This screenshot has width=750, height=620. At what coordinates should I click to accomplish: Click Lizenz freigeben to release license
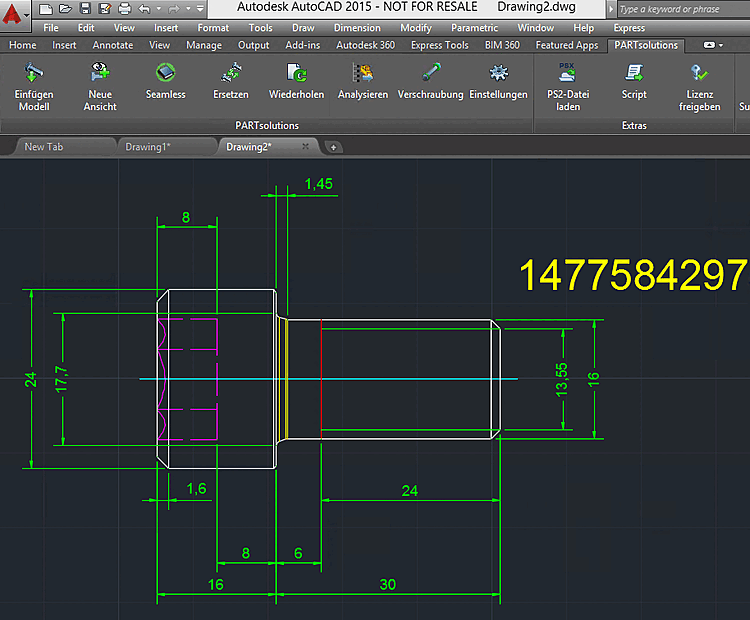click(x=699, y=74)
